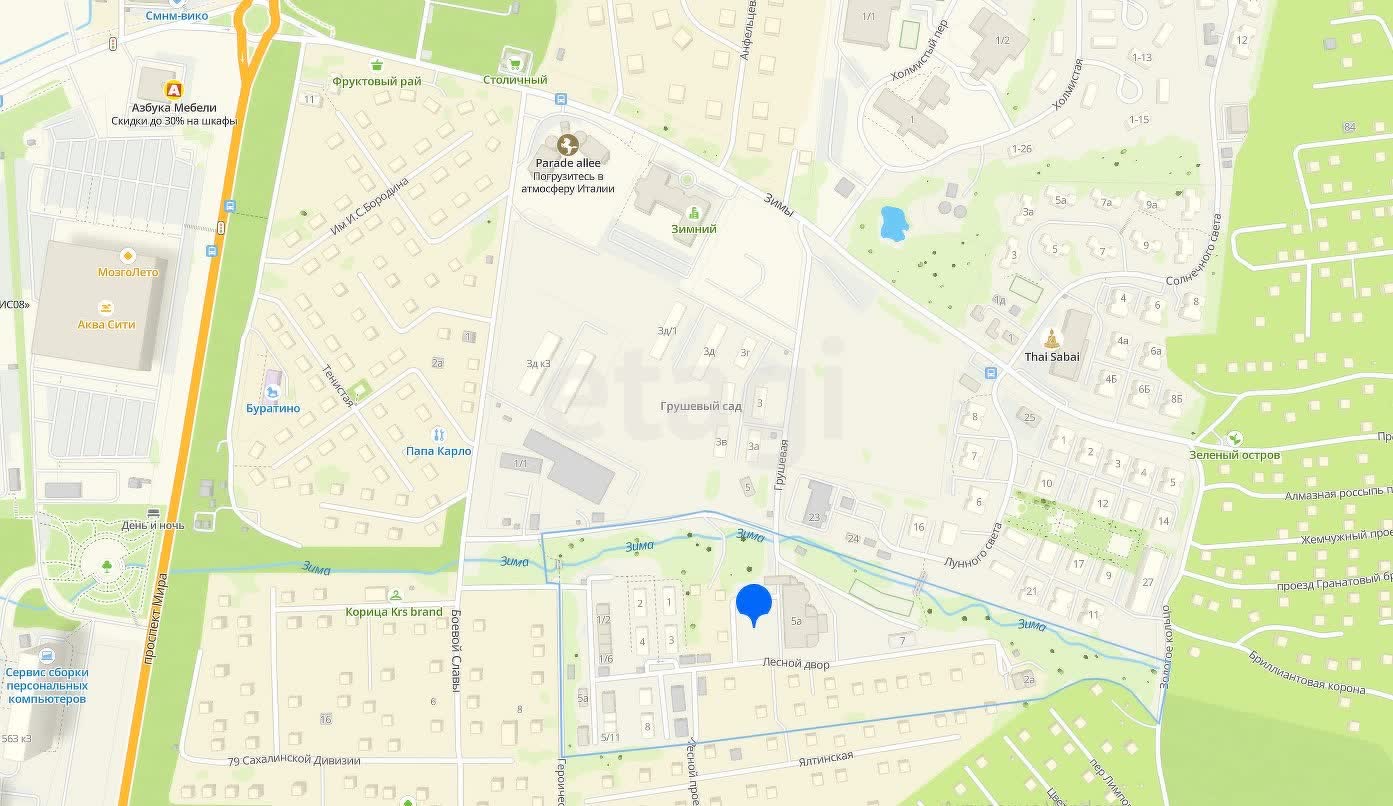The height and width of the screenshot is (806, 1393).
Task: Select the Грушевый сад district label
Action: pos(701,407)
